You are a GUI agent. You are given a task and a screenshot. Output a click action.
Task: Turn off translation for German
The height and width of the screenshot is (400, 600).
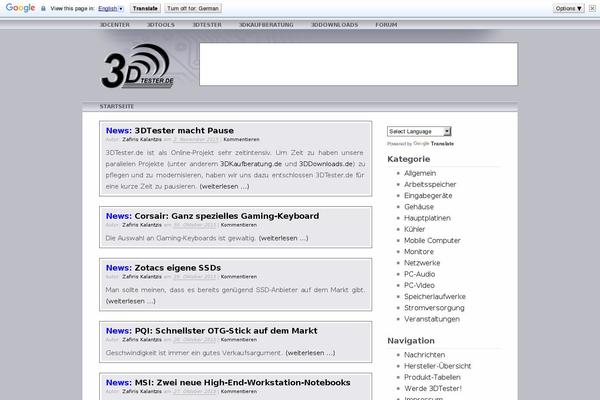193,8
